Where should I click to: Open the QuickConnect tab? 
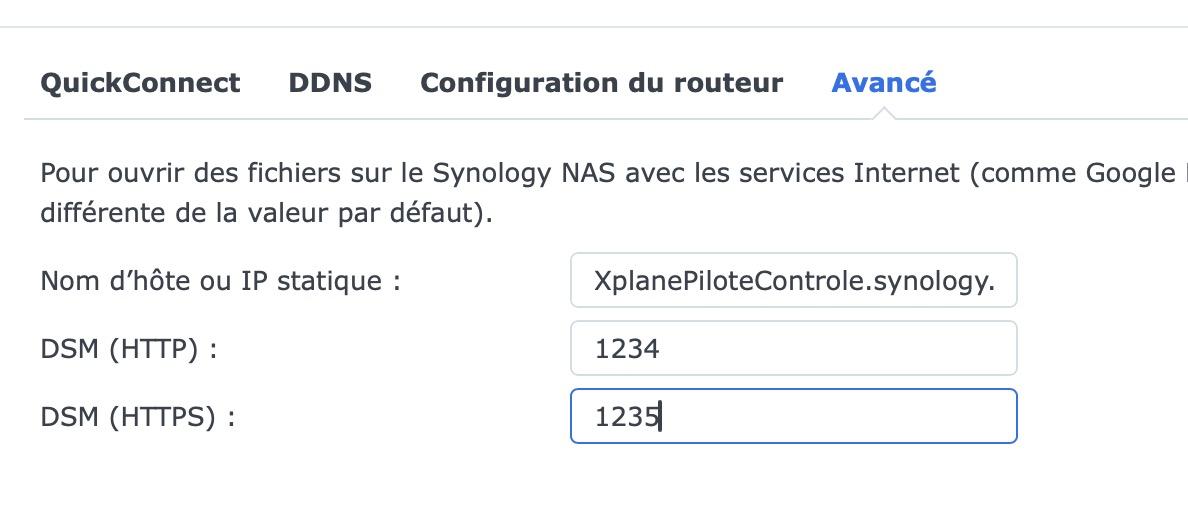140,83
